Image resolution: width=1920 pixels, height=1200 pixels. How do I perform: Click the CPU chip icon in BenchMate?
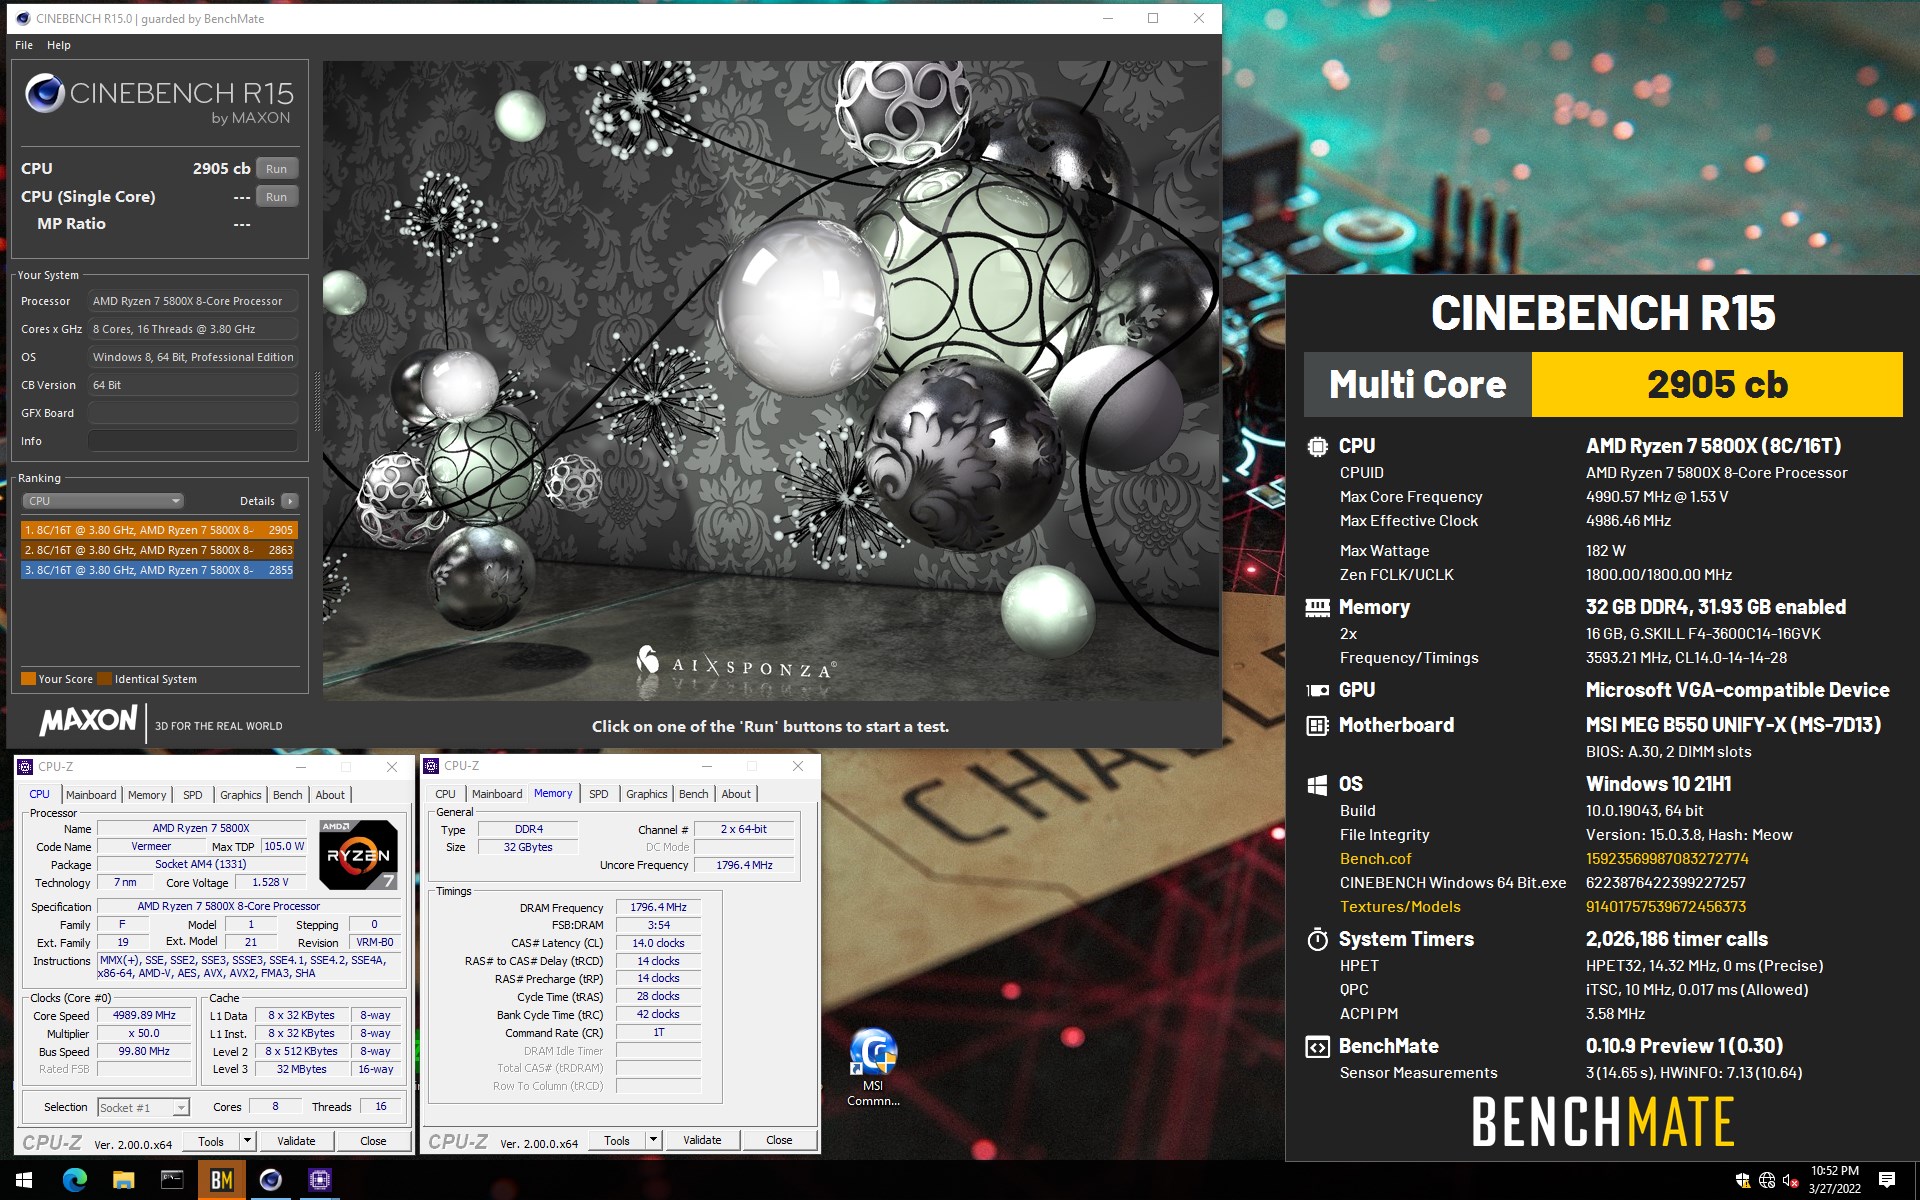pos(1318,447)
